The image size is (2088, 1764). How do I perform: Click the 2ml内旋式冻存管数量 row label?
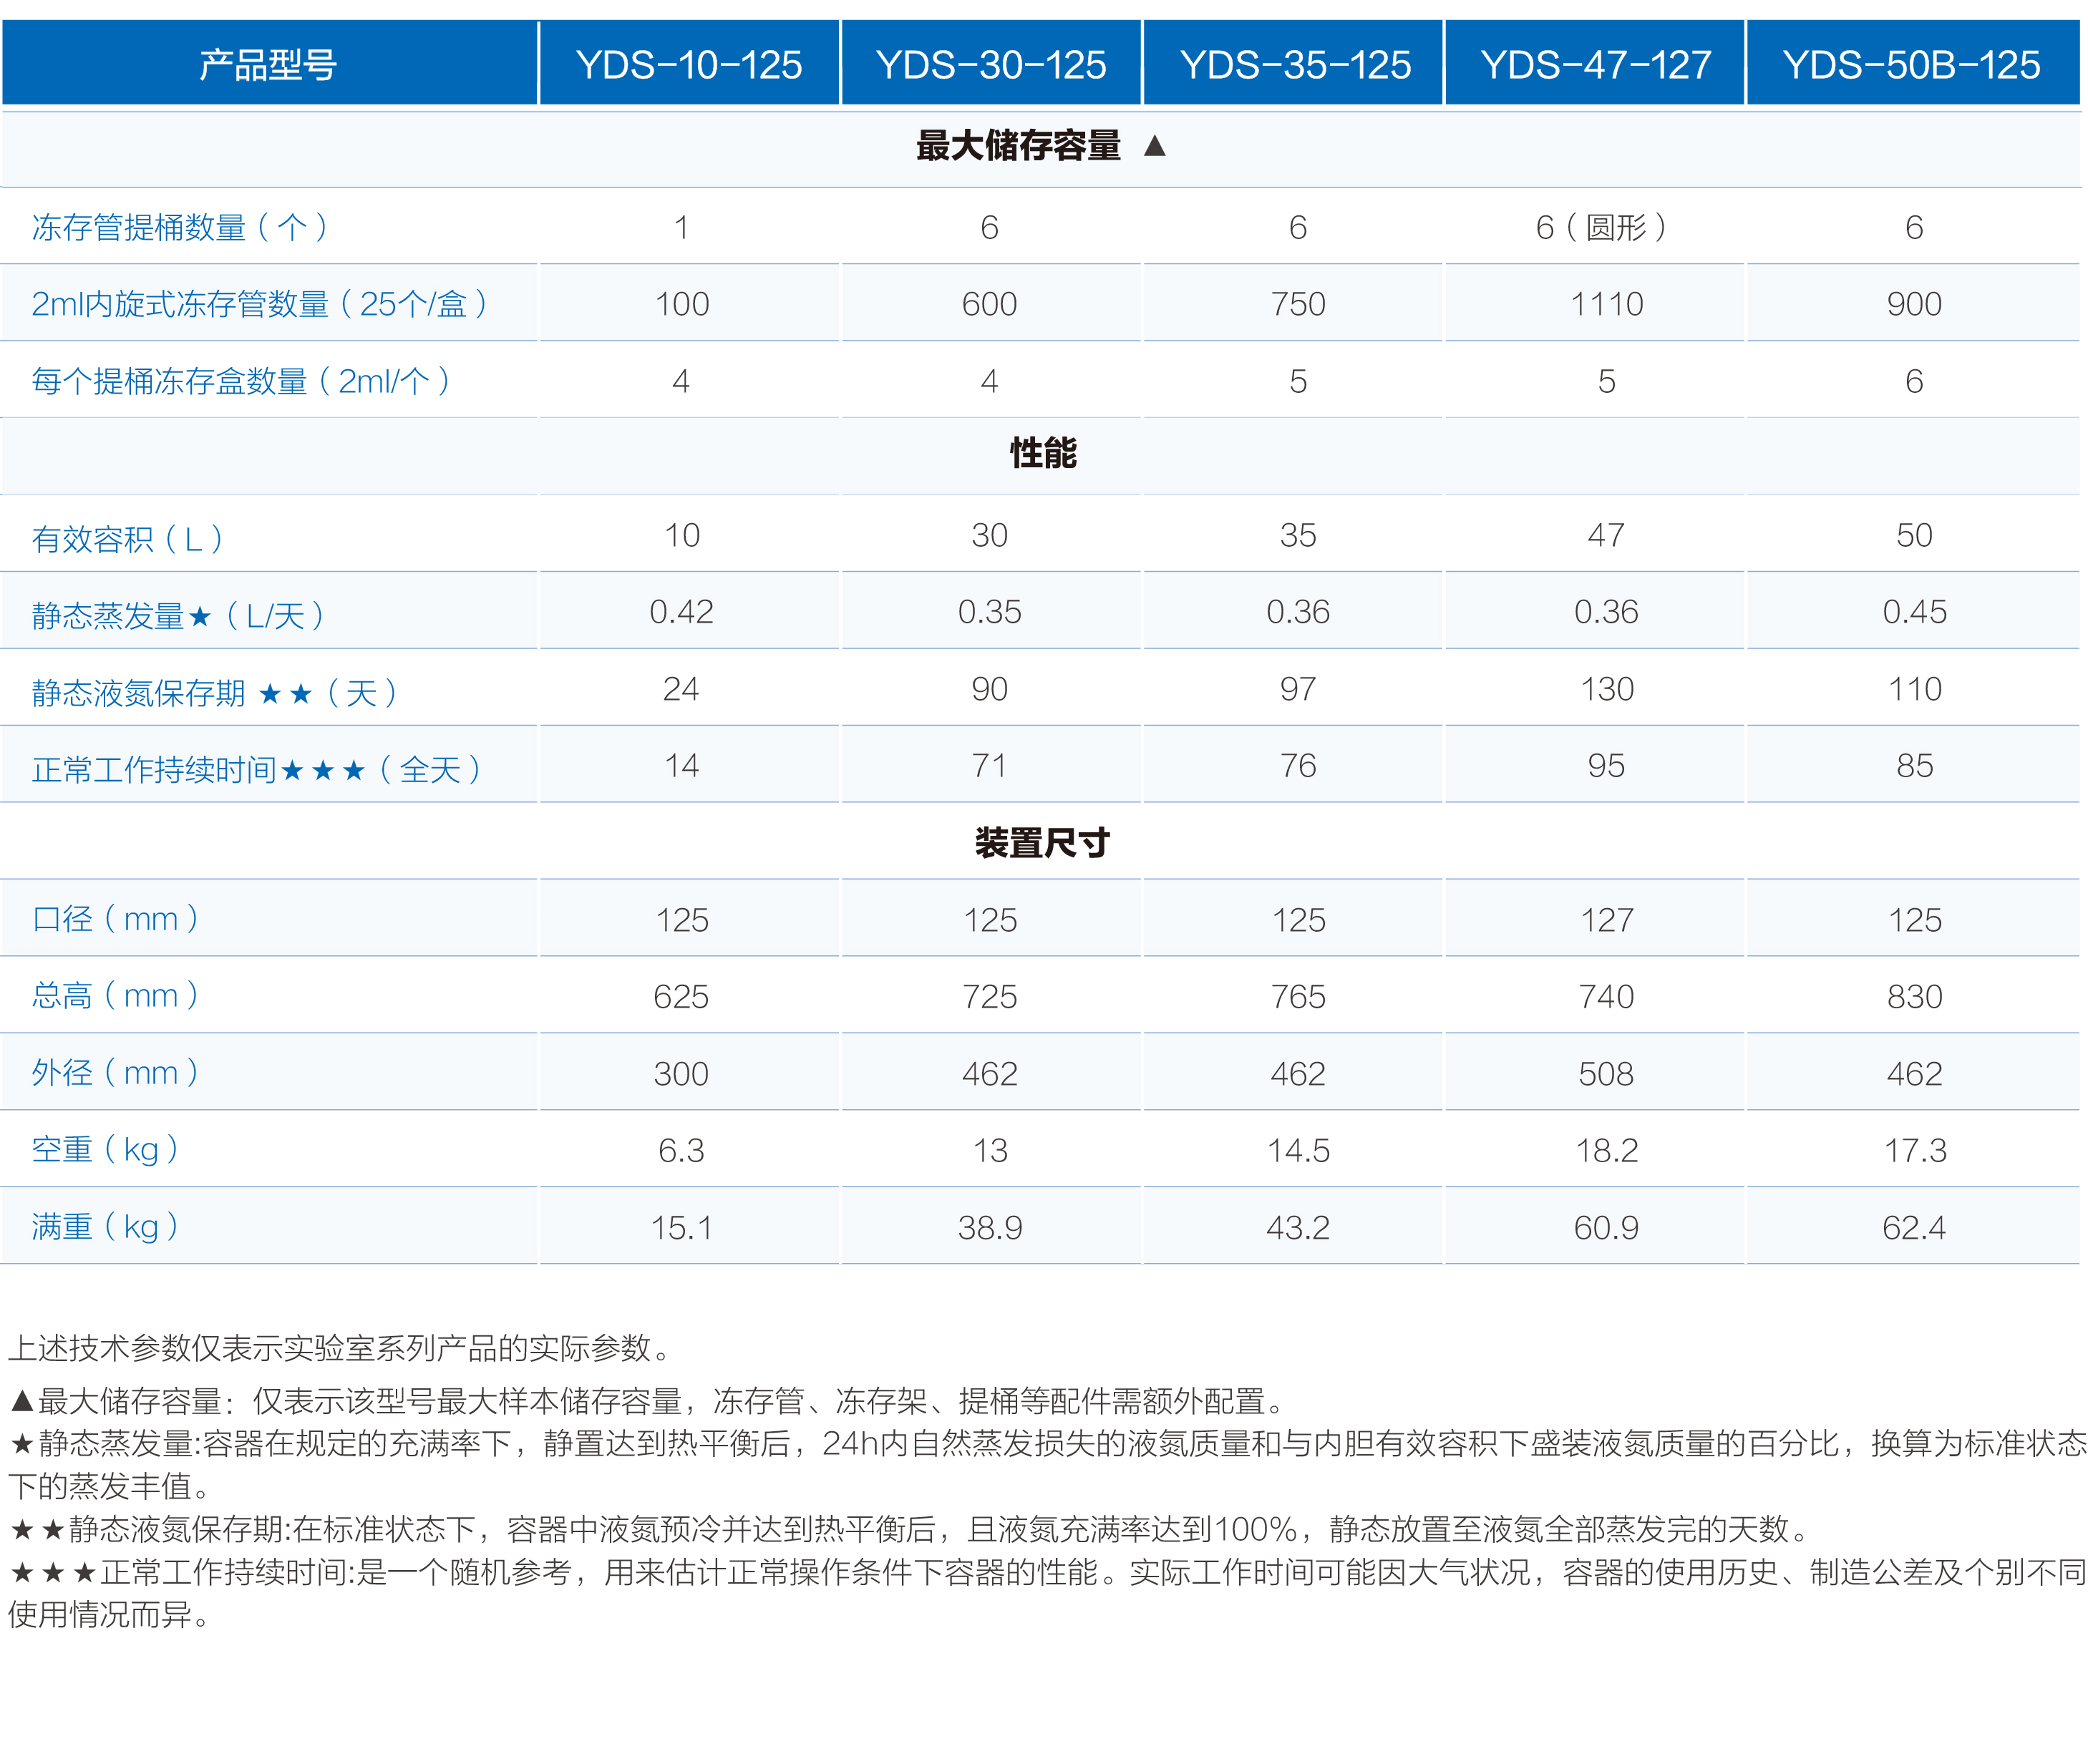pyautogui.click(x=260, y=304)
